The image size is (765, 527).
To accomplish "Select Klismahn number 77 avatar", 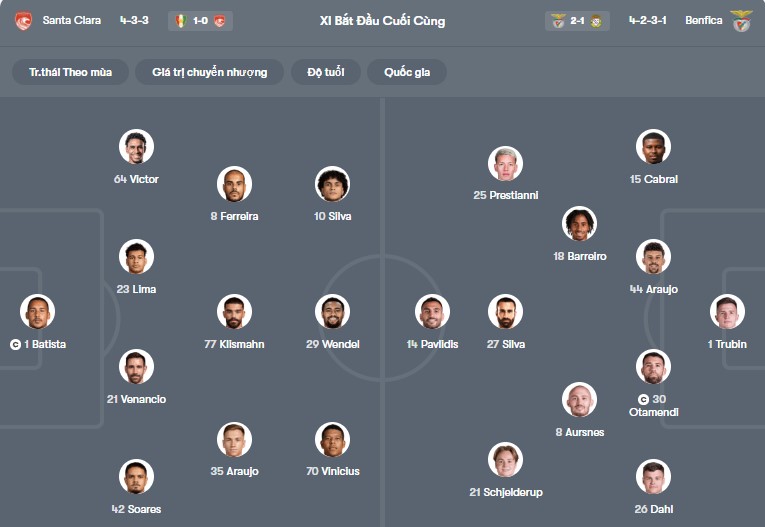I will tap(234, 312).
